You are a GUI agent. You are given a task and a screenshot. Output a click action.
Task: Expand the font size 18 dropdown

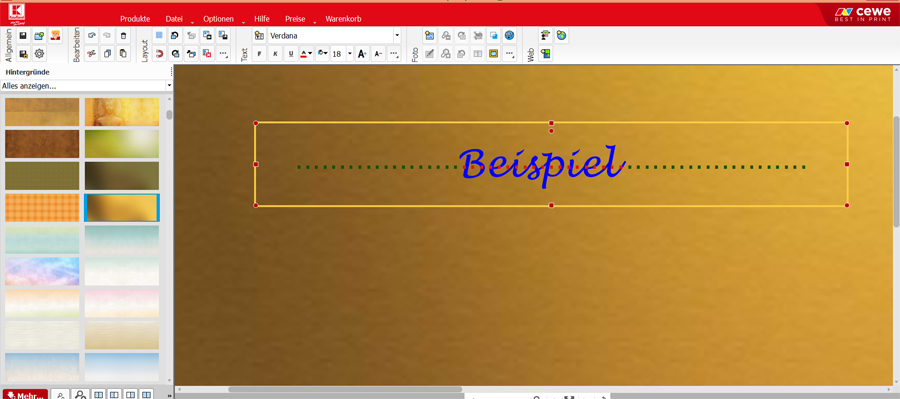pyautogui.click(x=350, y=54)
